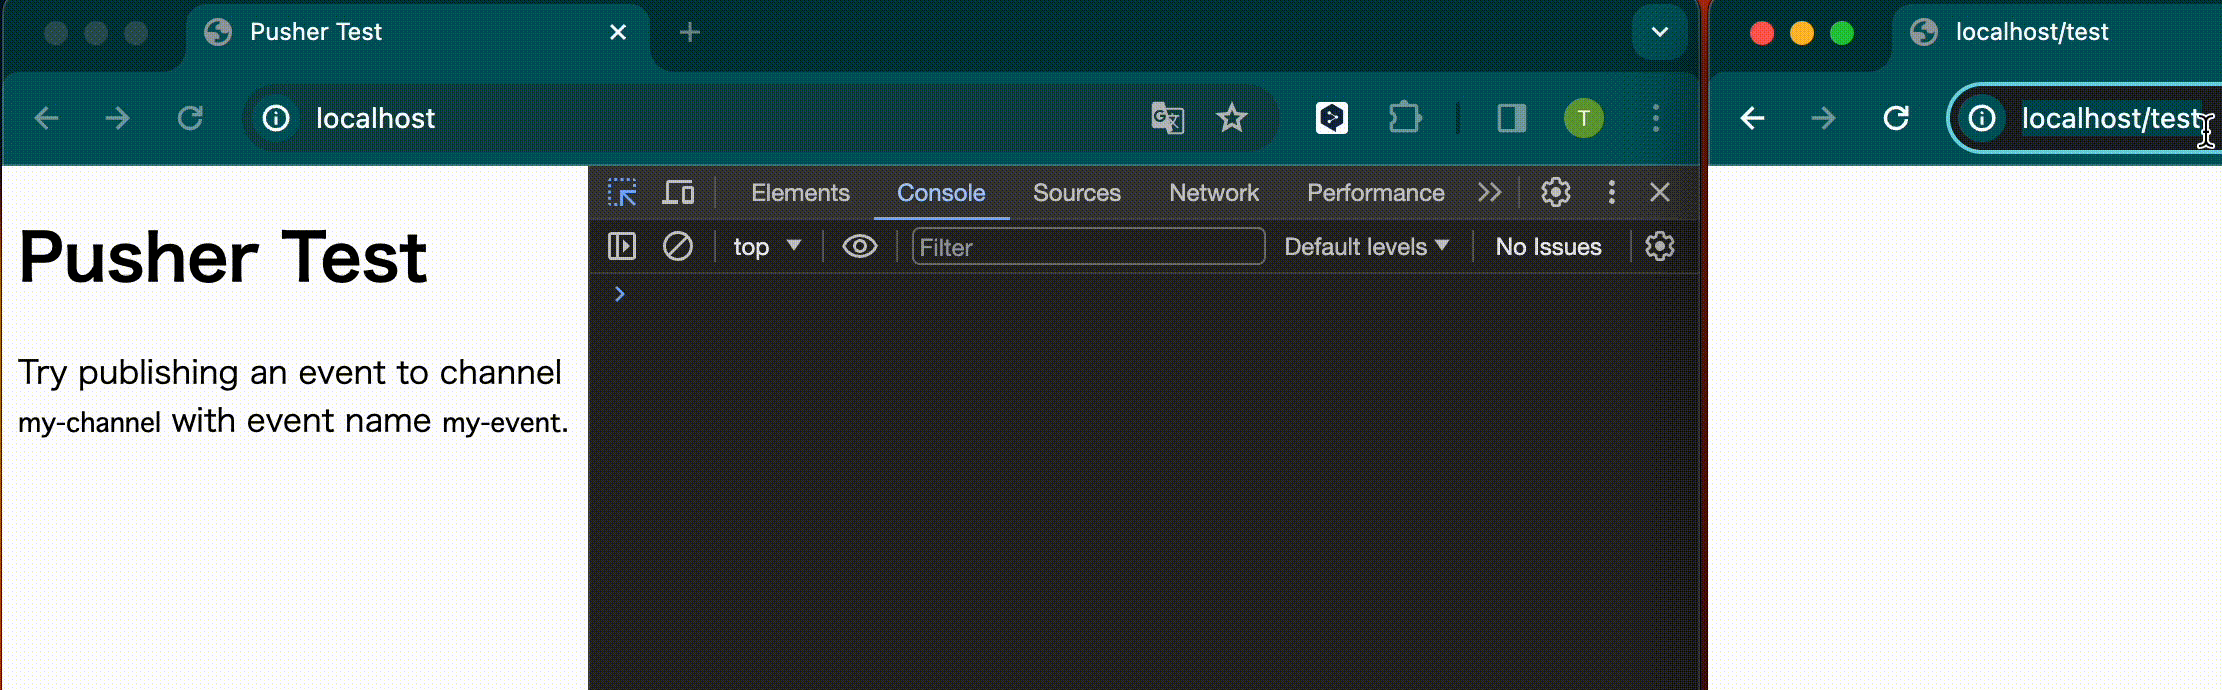Reload the localhost/test page
The height and width of the screenshot is (690, 2222).
pyautogui.click(x=1896, y=118)
